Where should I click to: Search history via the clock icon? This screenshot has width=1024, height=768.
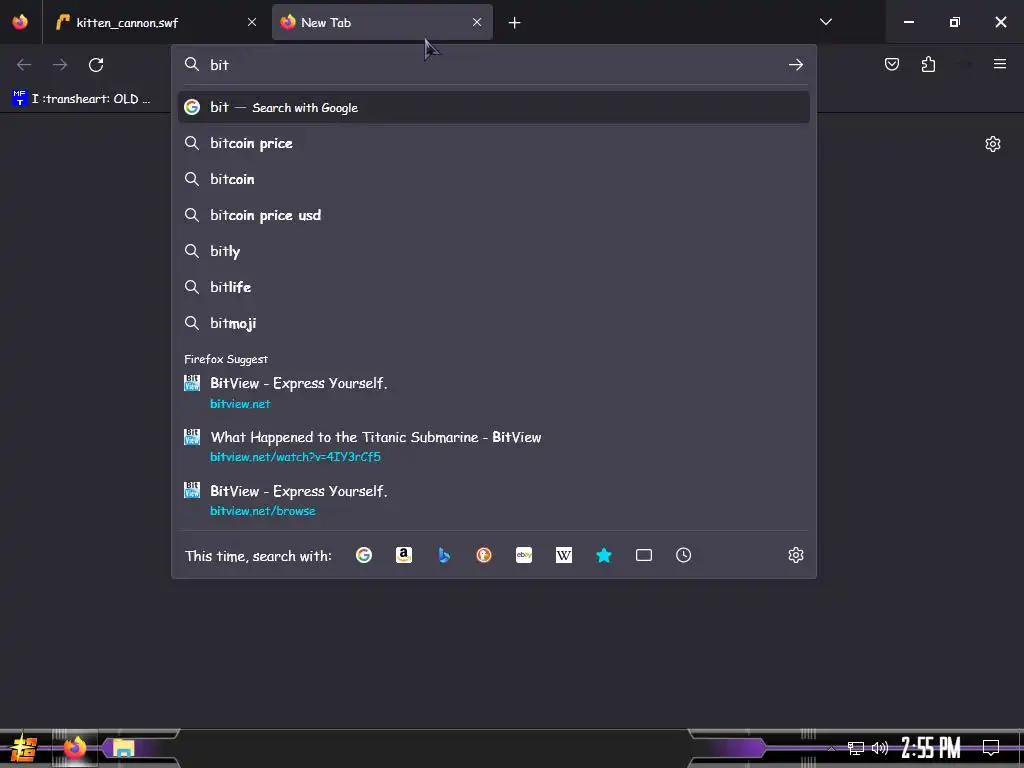[x=684, y=555]
